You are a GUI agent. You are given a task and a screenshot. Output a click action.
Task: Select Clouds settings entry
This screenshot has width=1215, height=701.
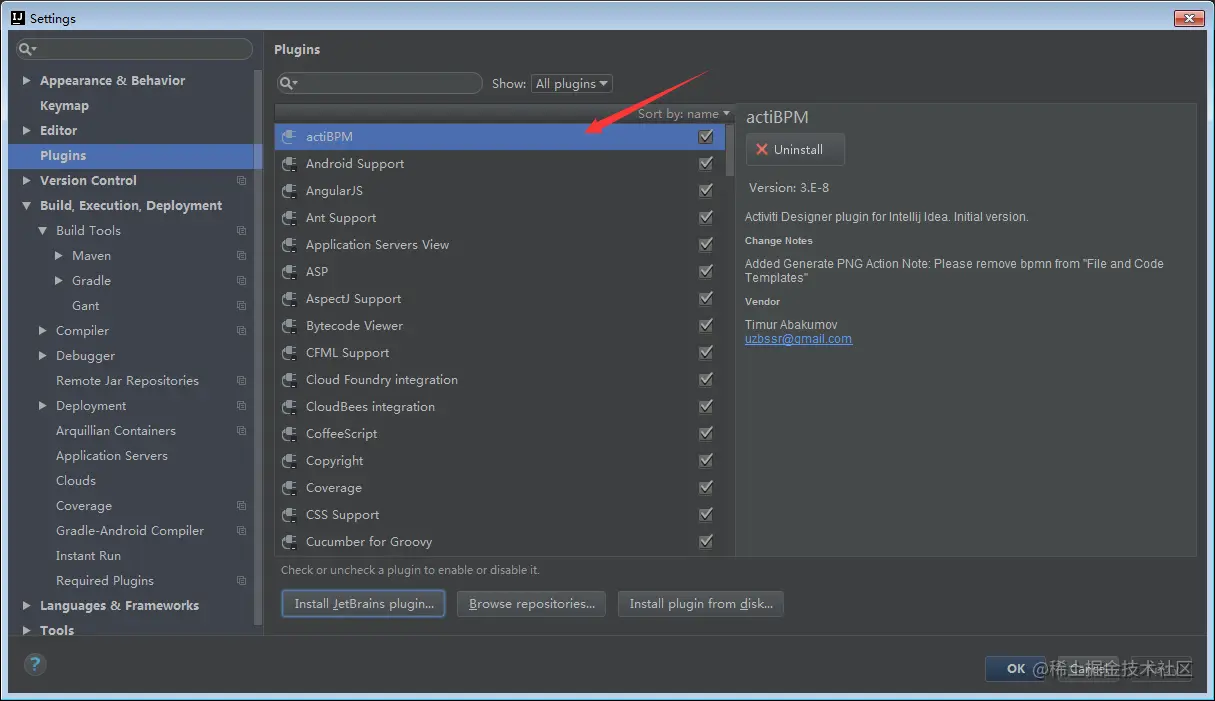(x=76, y=481)
